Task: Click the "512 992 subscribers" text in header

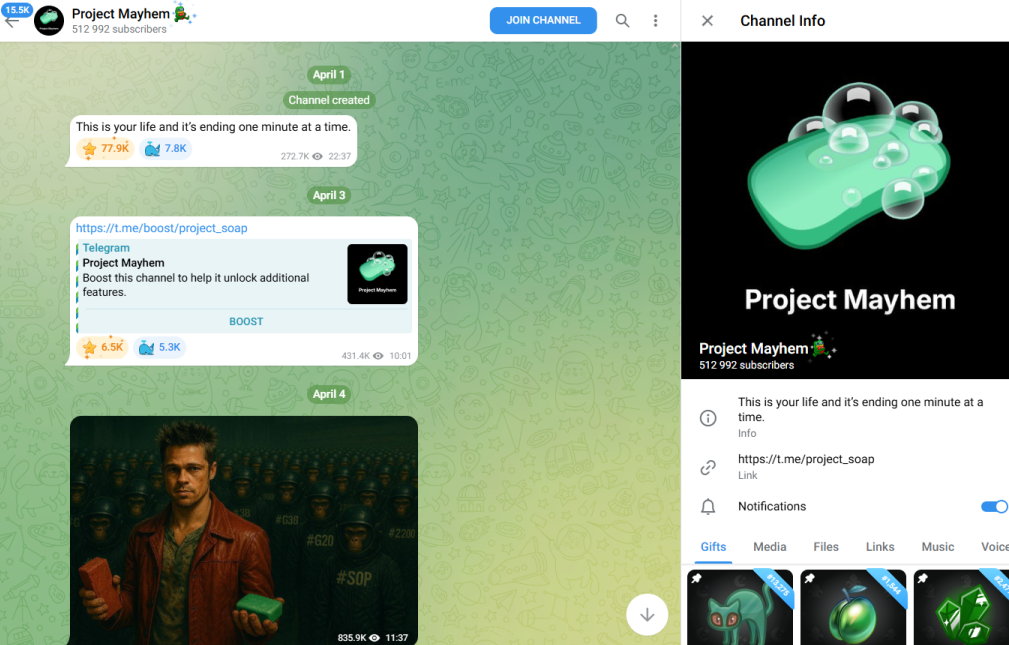Action: tap(119, 29)
